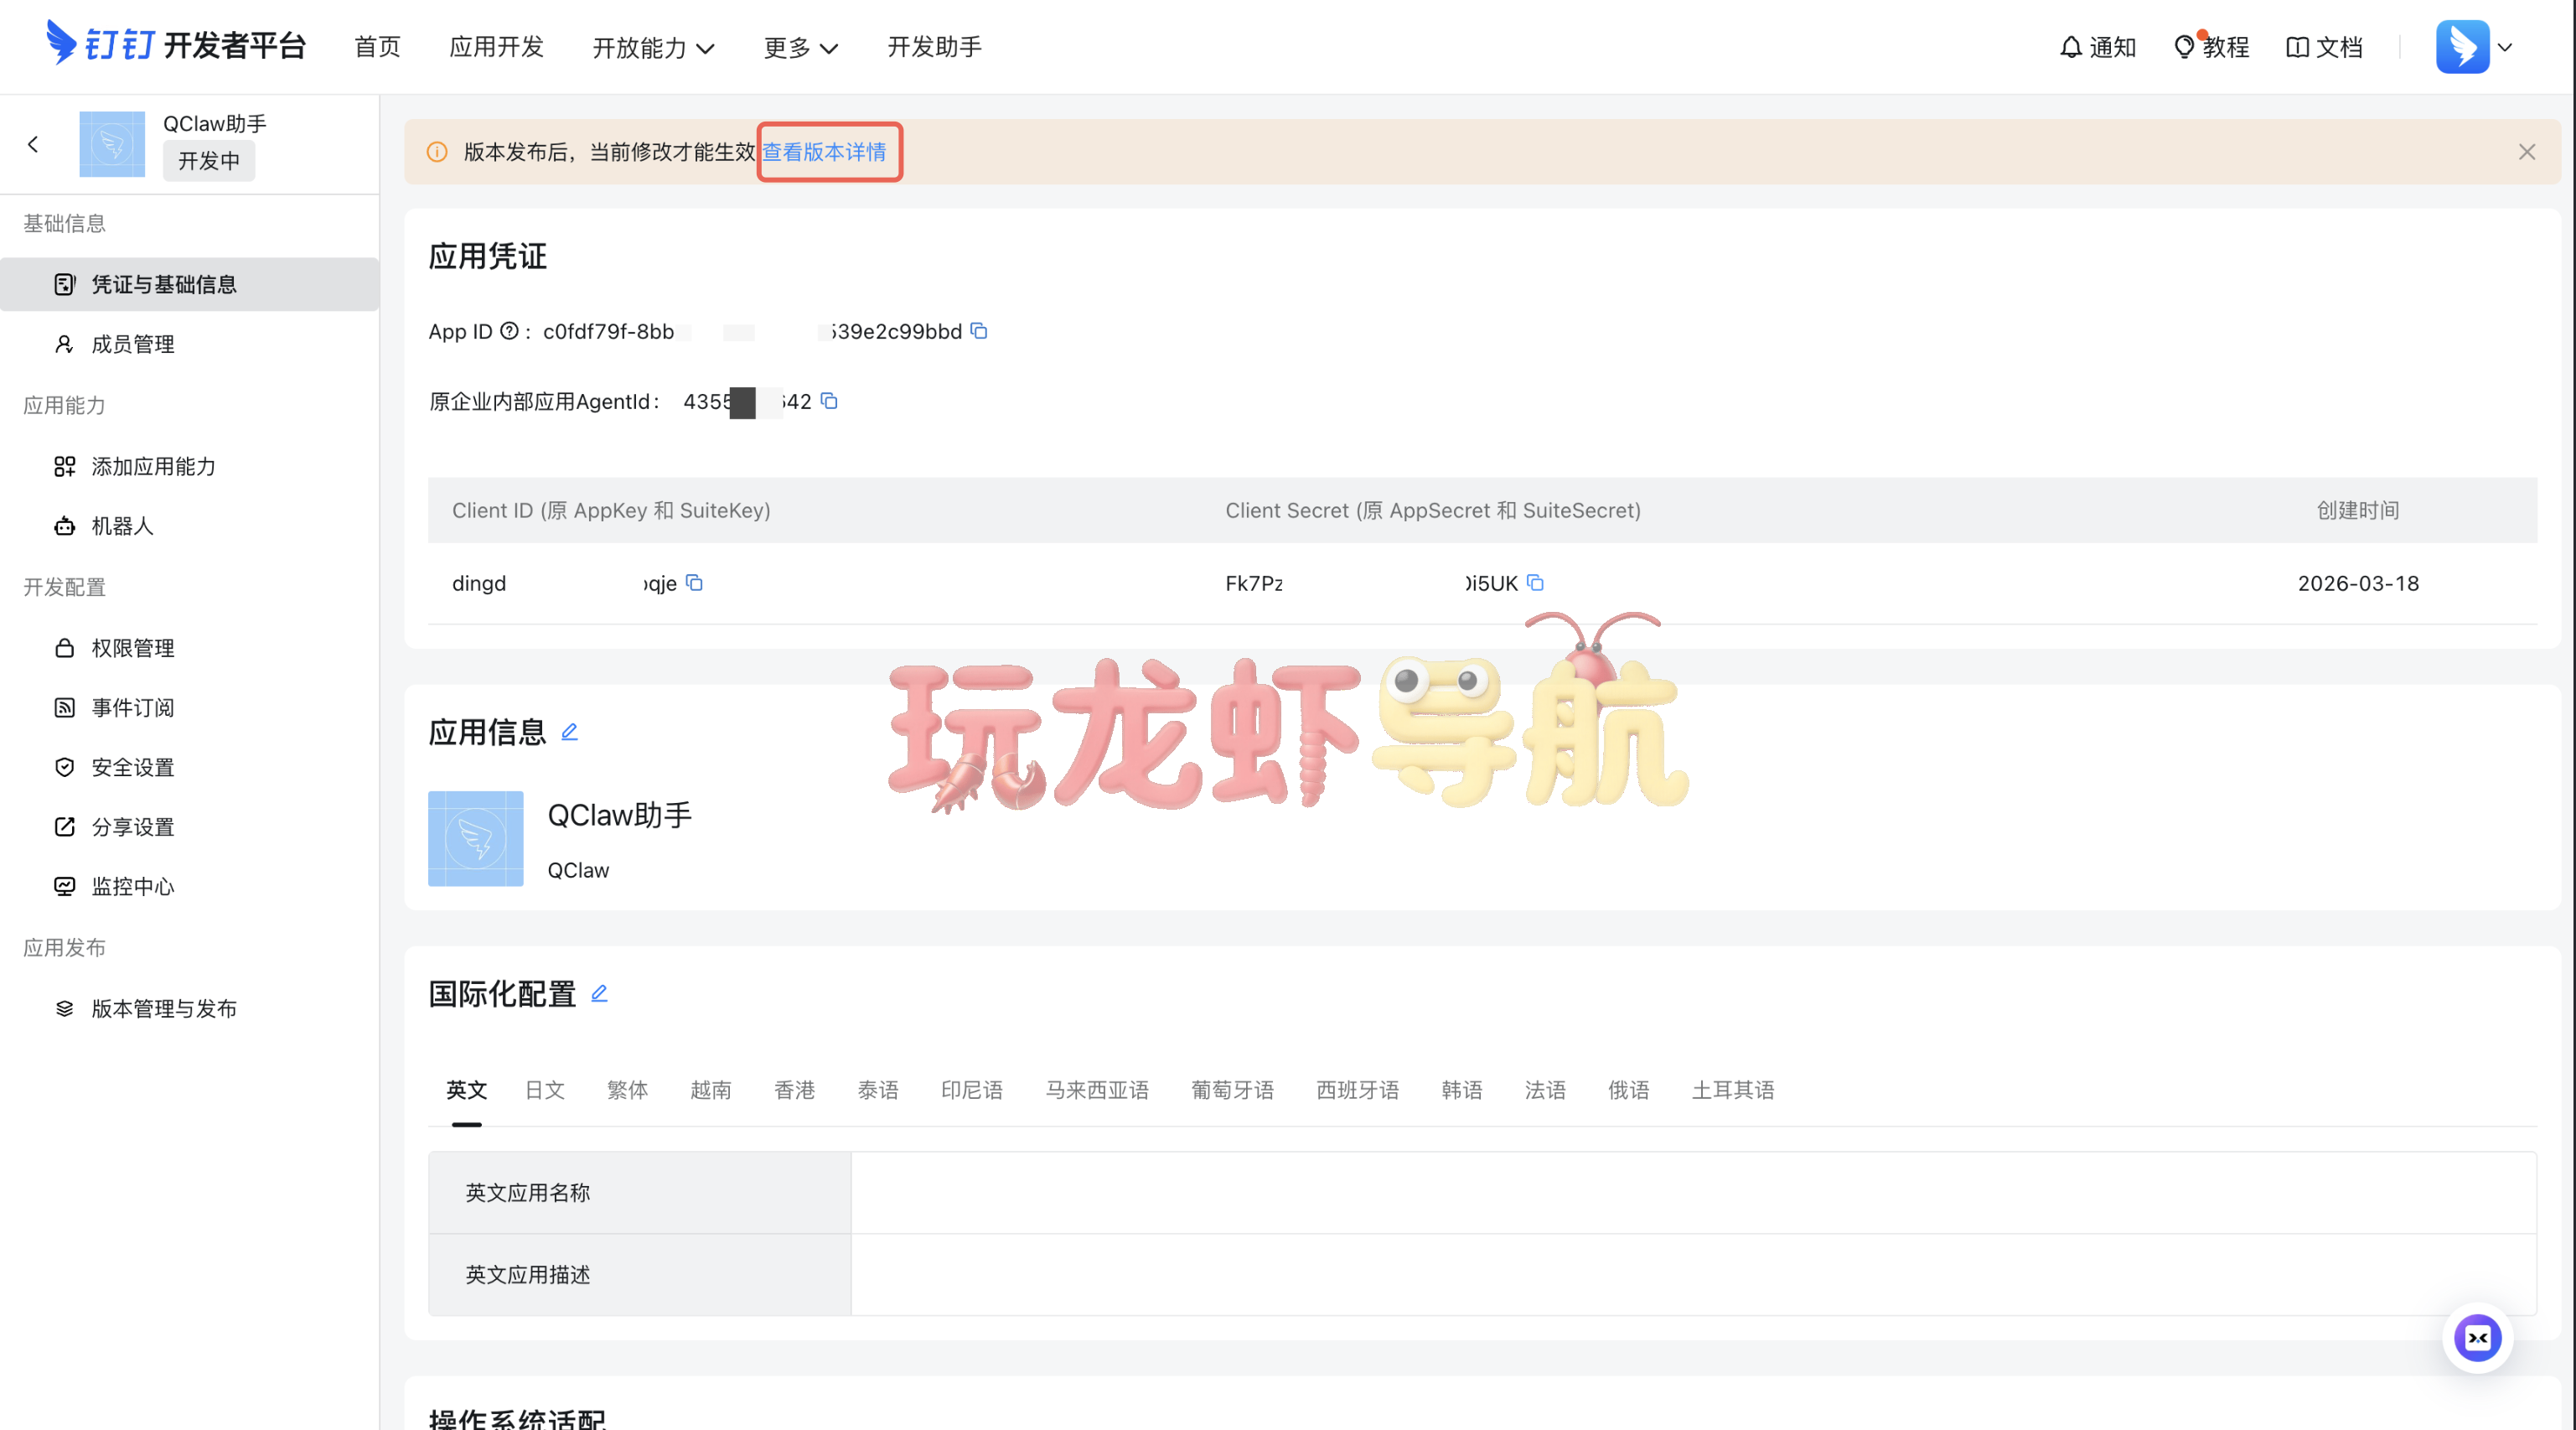Image resolution: width=2576 pixels, height=1430 pixels.
Task: Select the 越南 language tab
Action: pos(711,1090)
